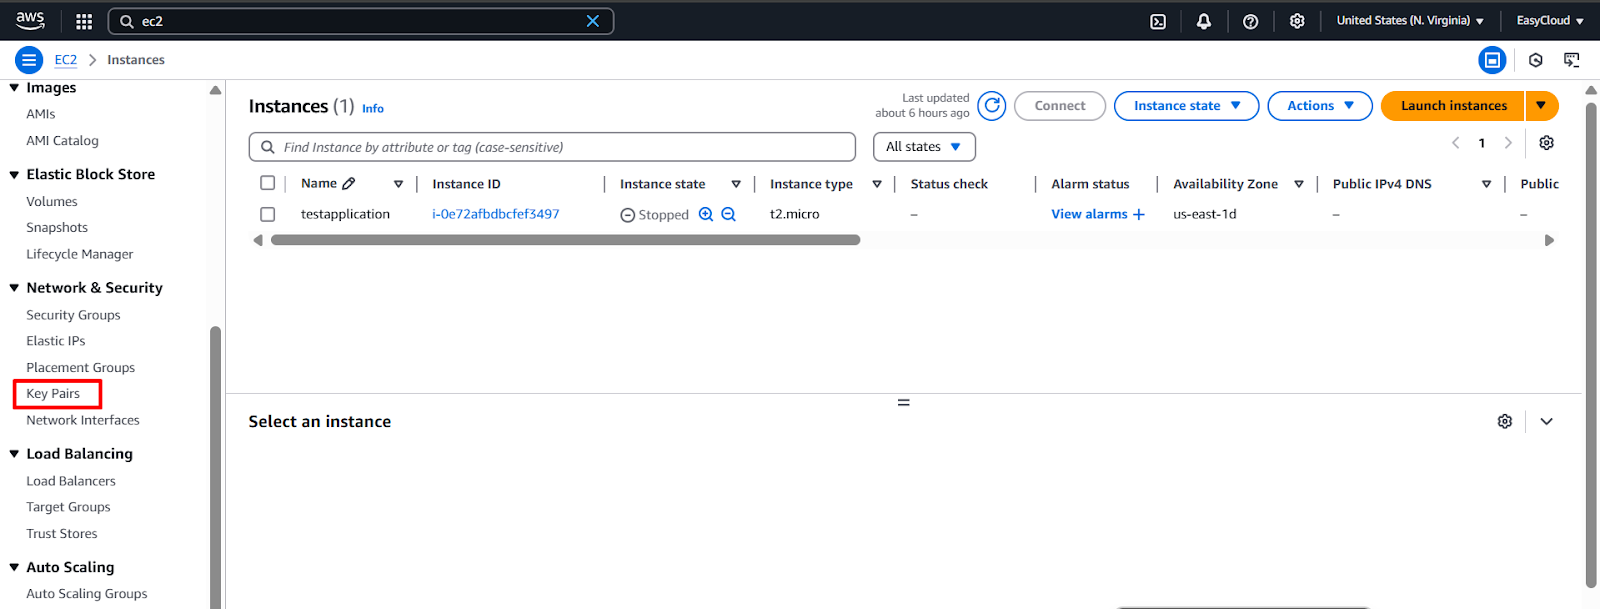Viewport: 1600px width, 609px height.
Task: Click zoom-out filter icon next to Stopped
Action: 729,214
